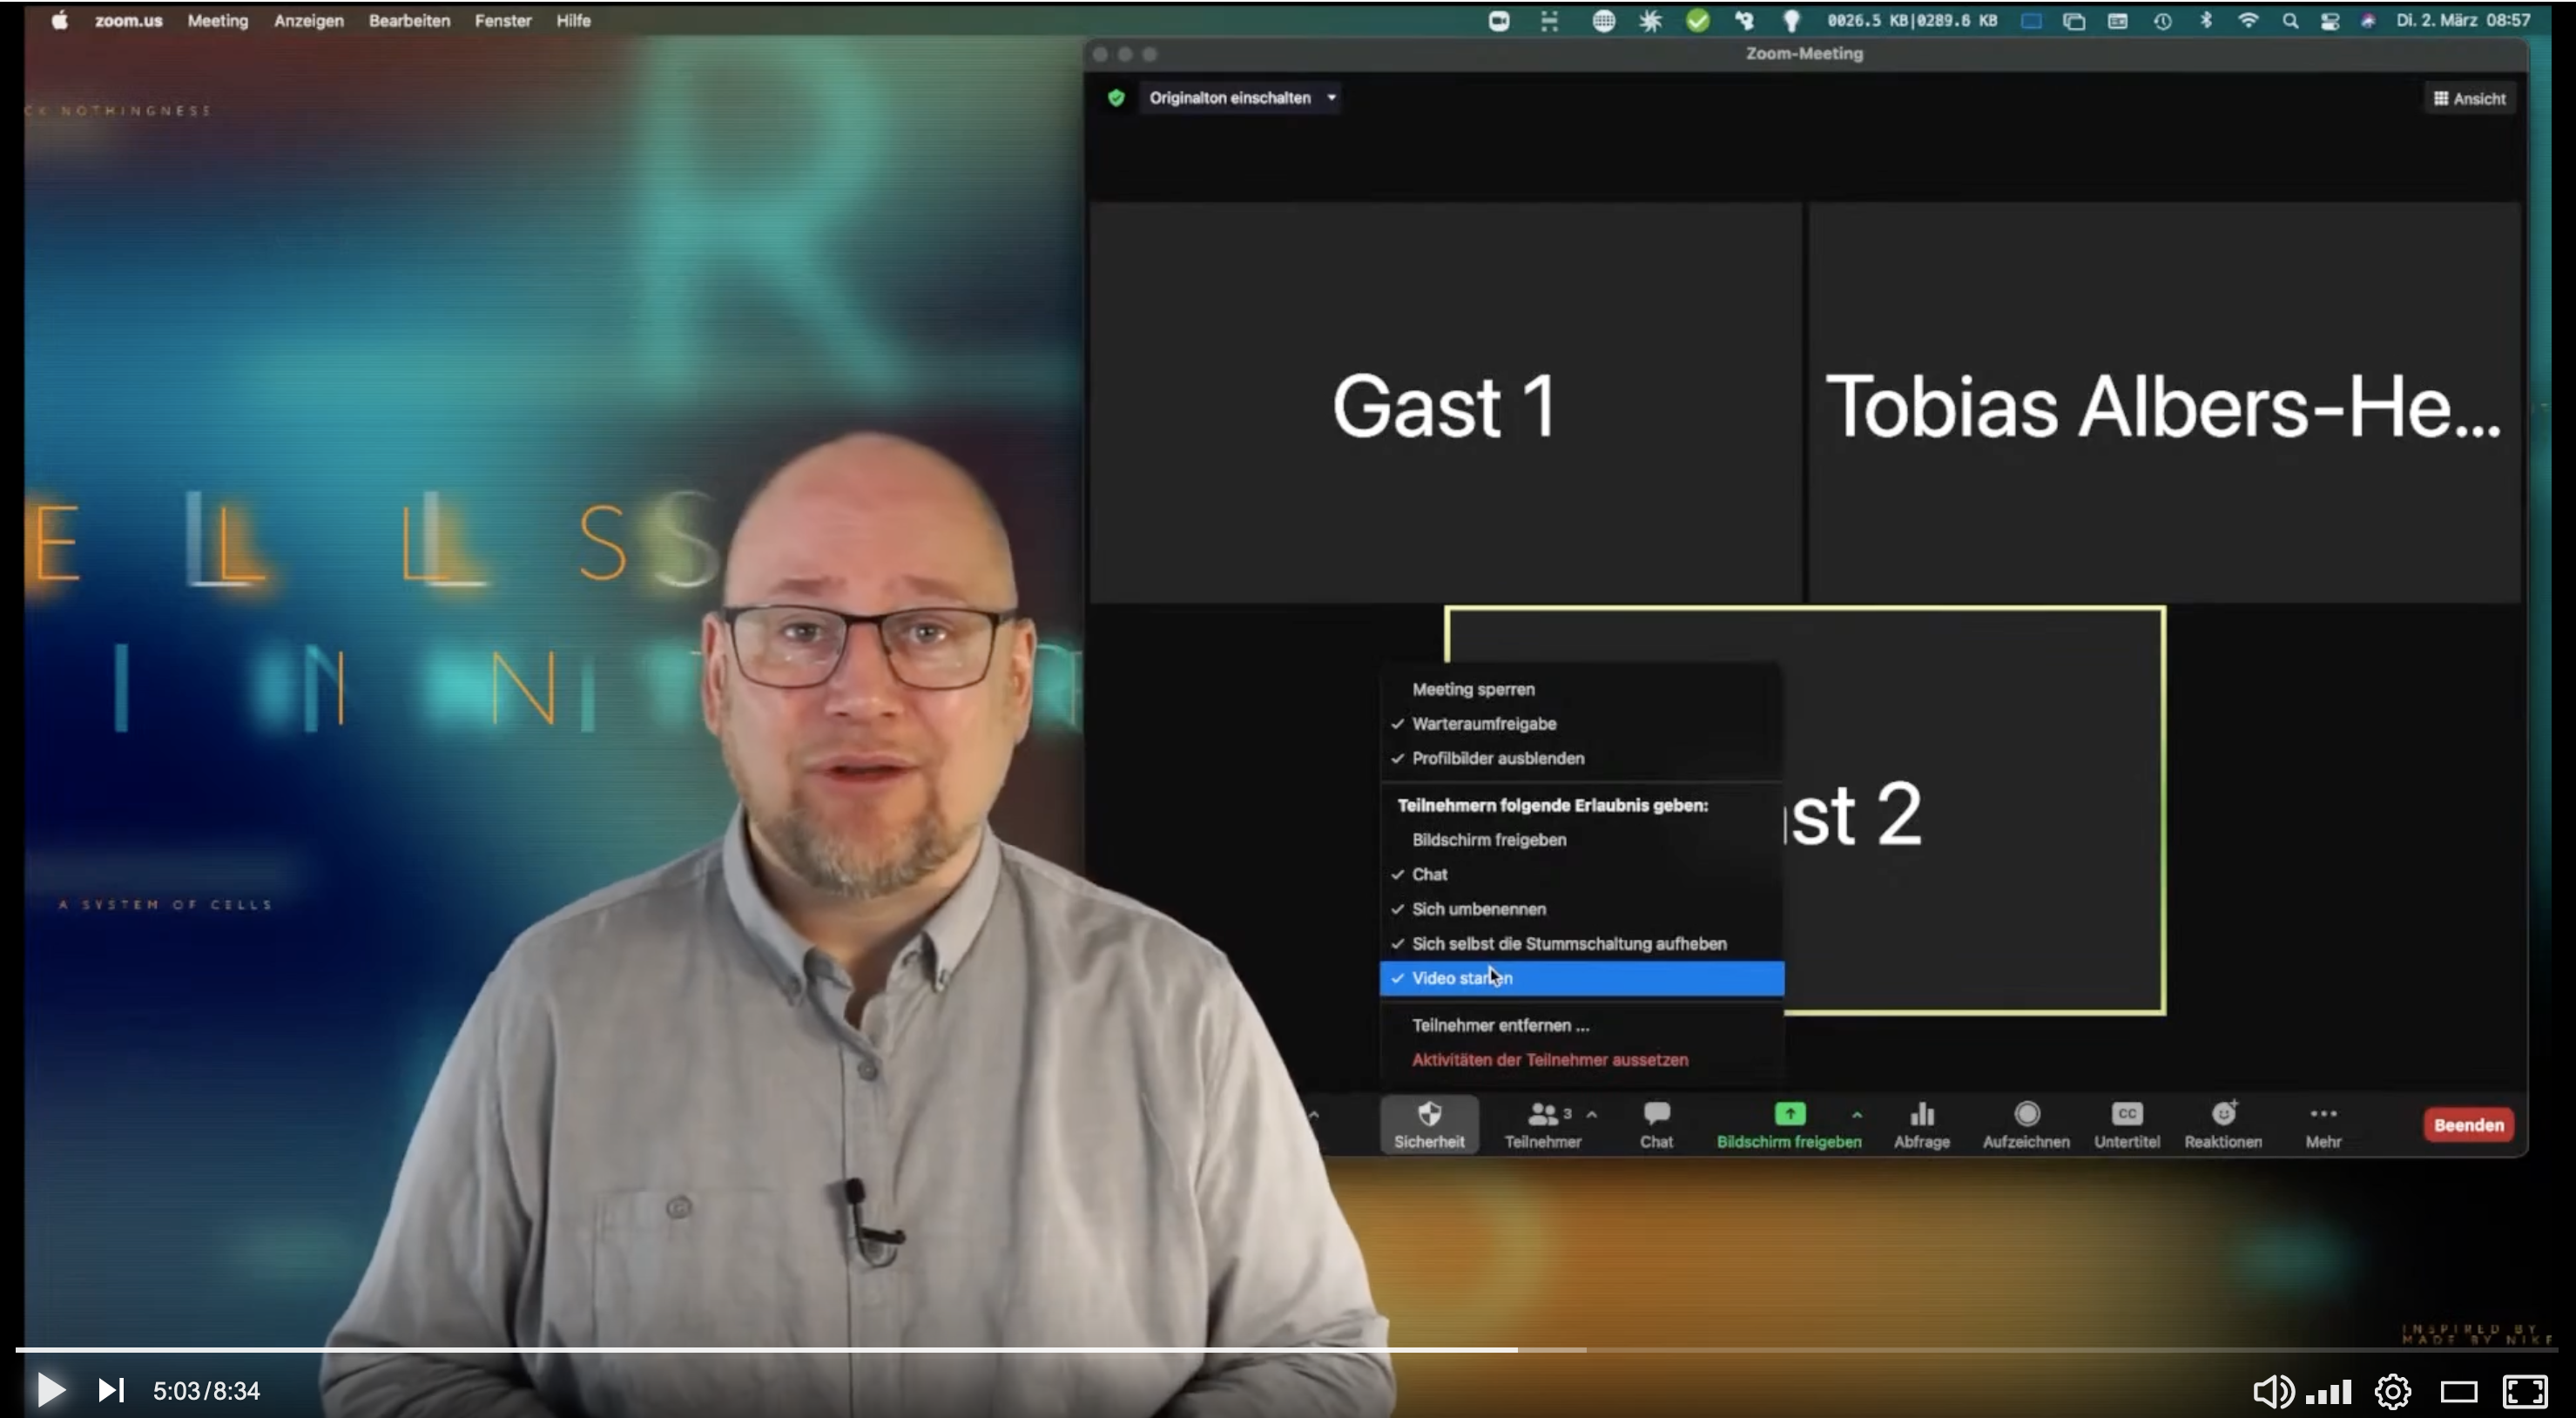Uncheck Warteraumfreigabe option
The height and width of the screenshot is (1418, 2576).
pyautogui.click(x=1484, y=724)
